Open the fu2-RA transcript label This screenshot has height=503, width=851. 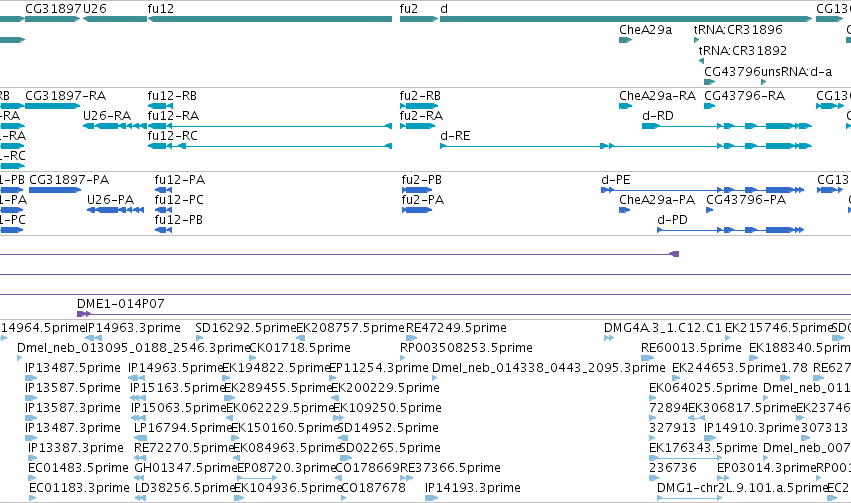[x=421, y=116]
